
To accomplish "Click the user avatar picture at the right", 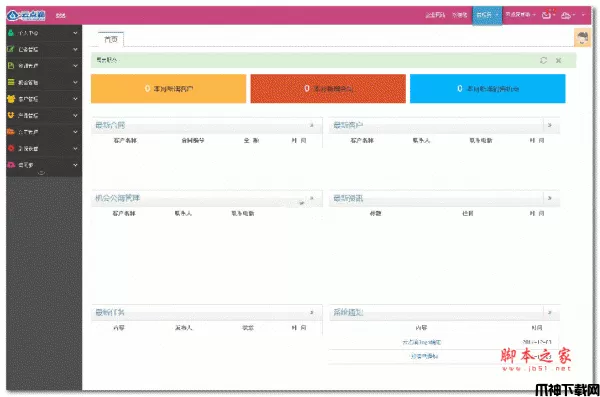I will pyautogui.click(x=582, y=38).
